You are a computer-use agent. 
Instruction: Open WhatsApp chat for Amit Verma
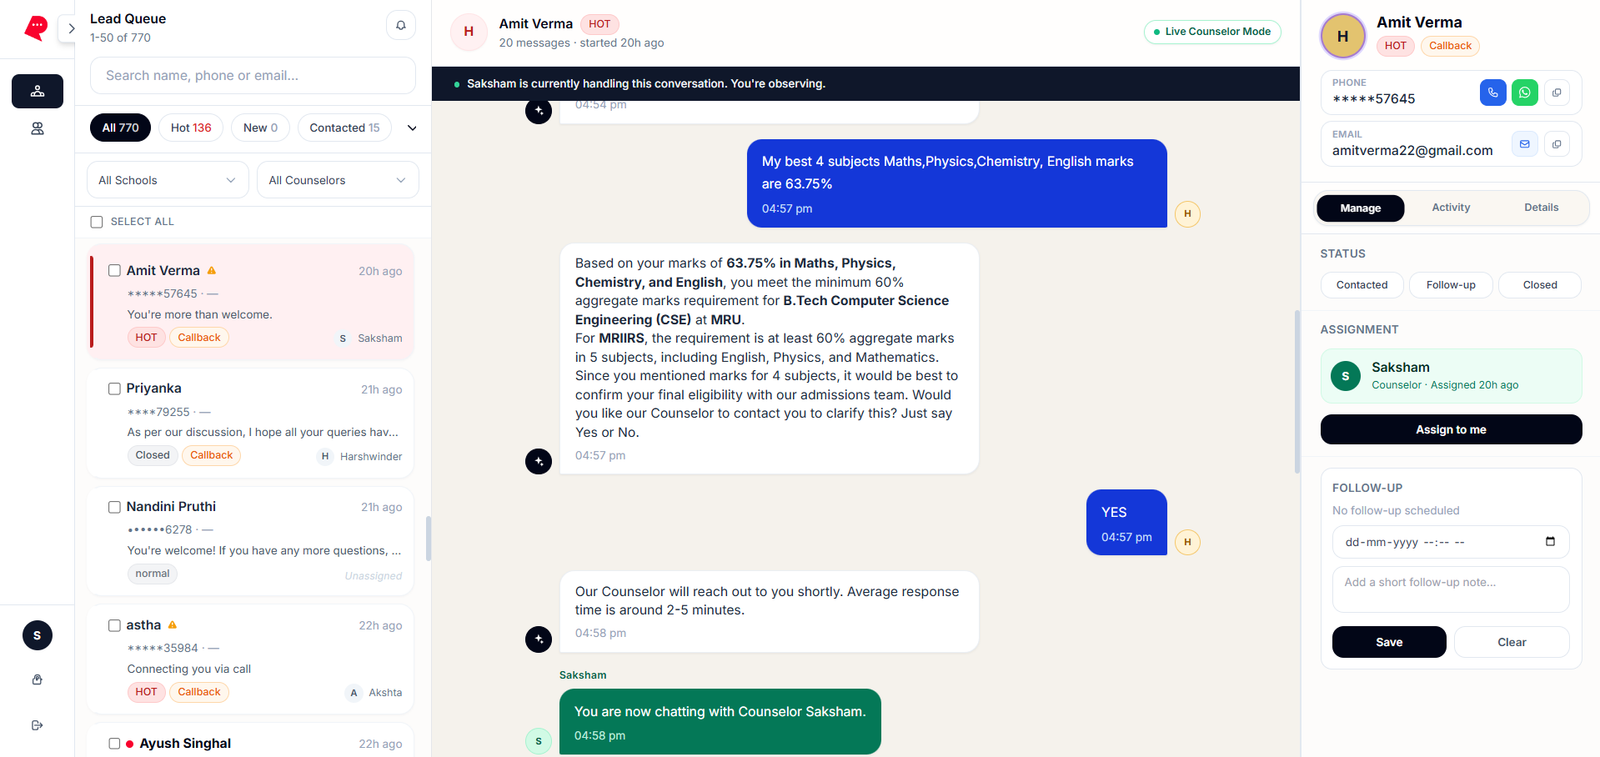[x=1524, y=93]
